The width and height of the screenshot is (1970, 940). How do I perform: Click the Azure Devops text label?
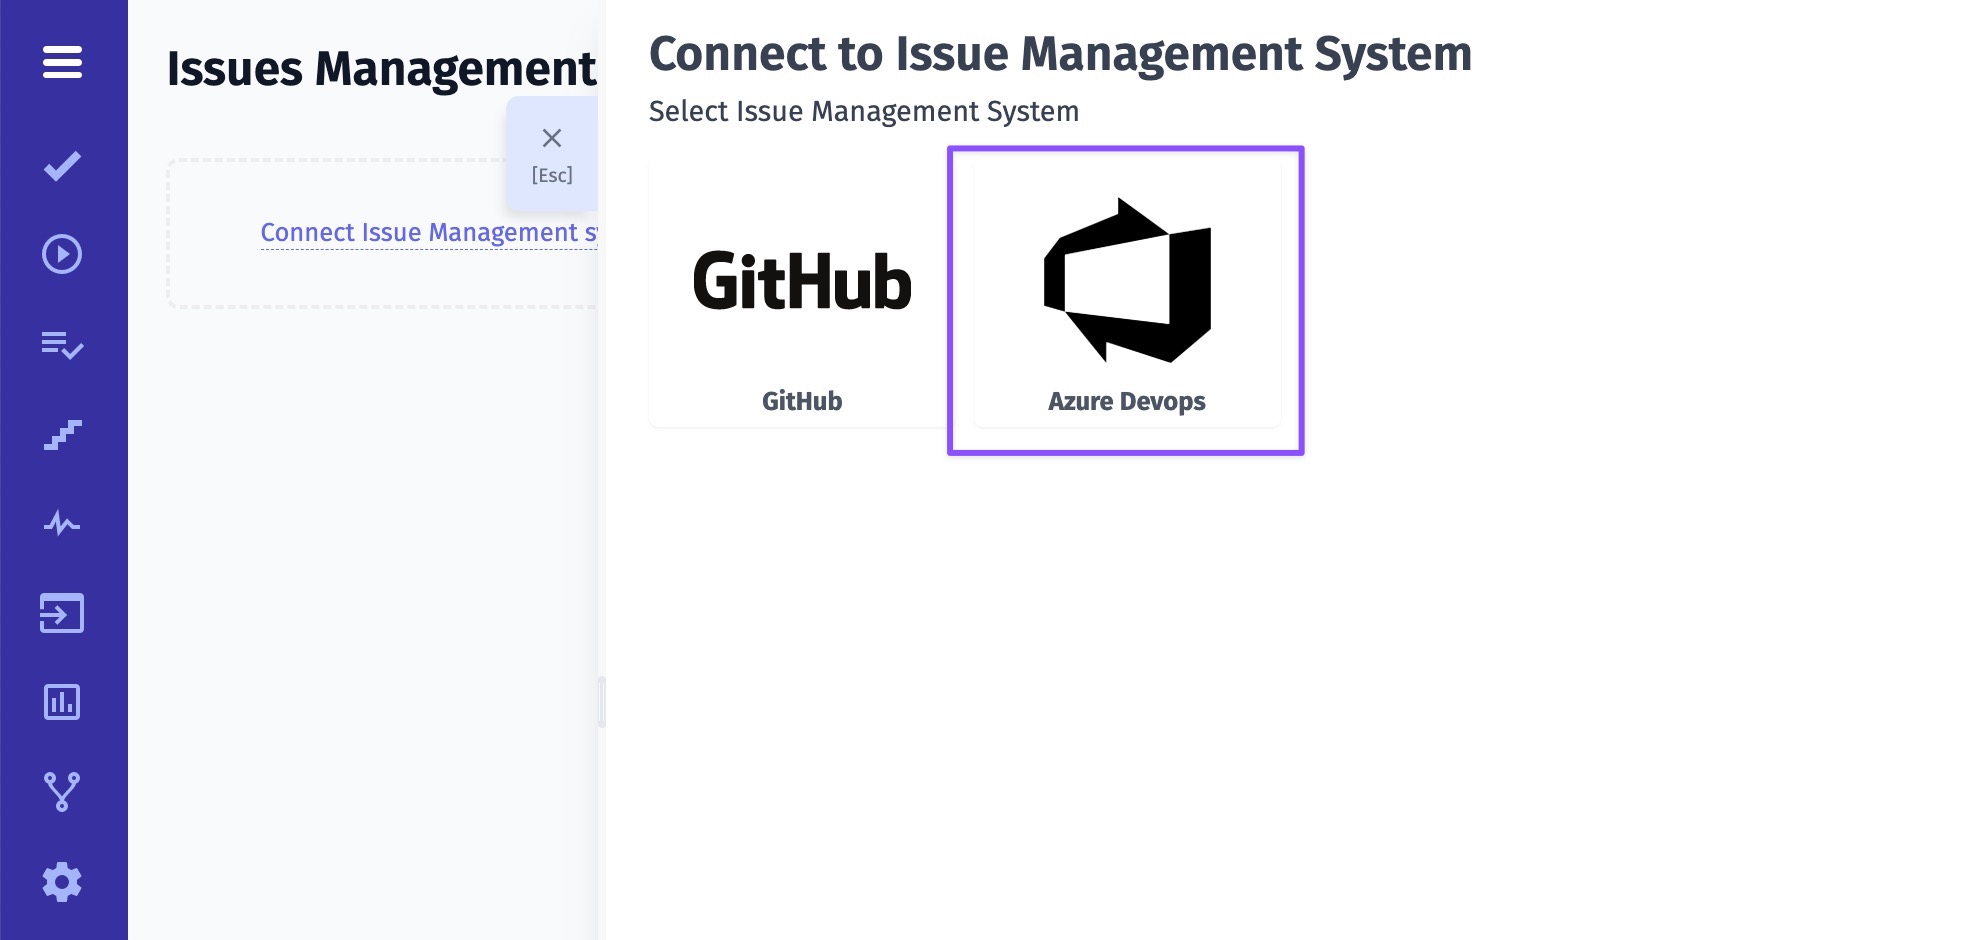coord(1127,402)
